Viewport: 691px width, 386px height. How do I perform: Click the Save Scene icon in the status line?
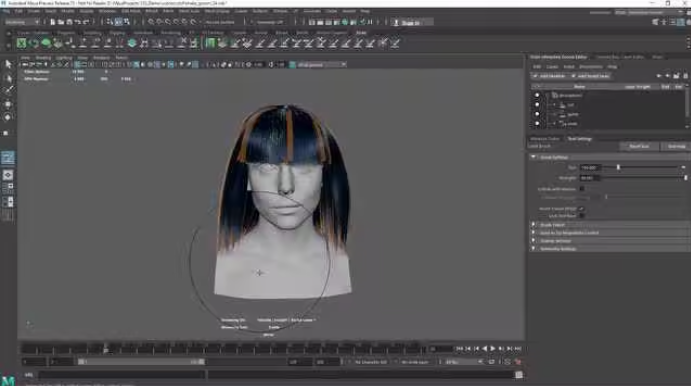pyautogui.click(x=69, y=22)
